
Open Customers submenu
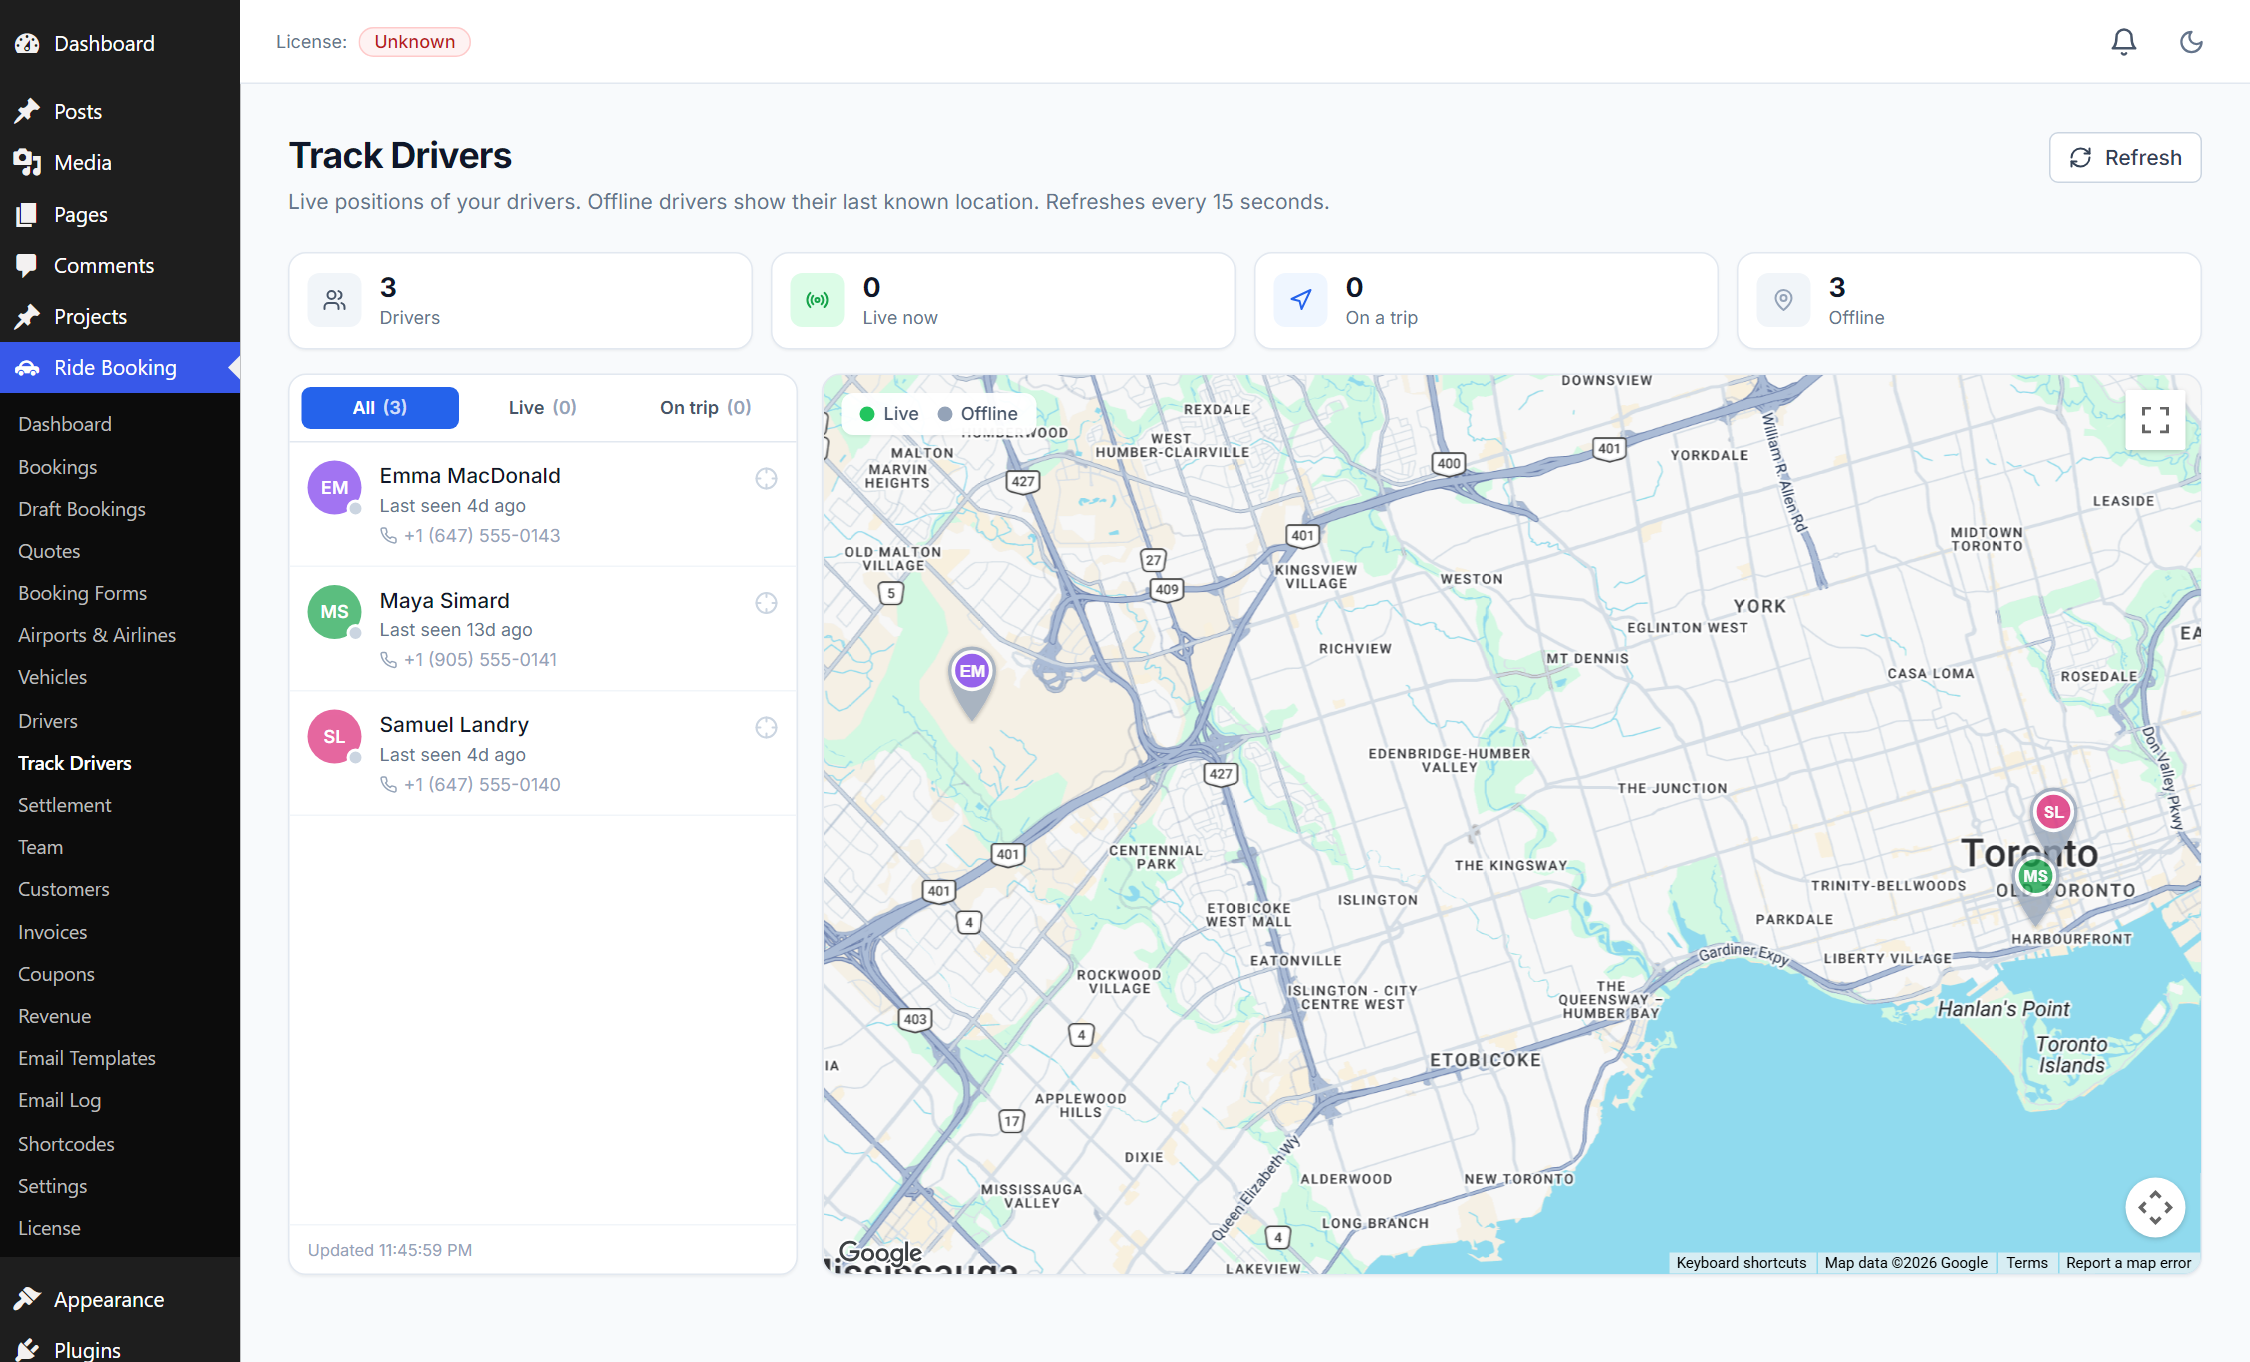(x=64, y=889)
